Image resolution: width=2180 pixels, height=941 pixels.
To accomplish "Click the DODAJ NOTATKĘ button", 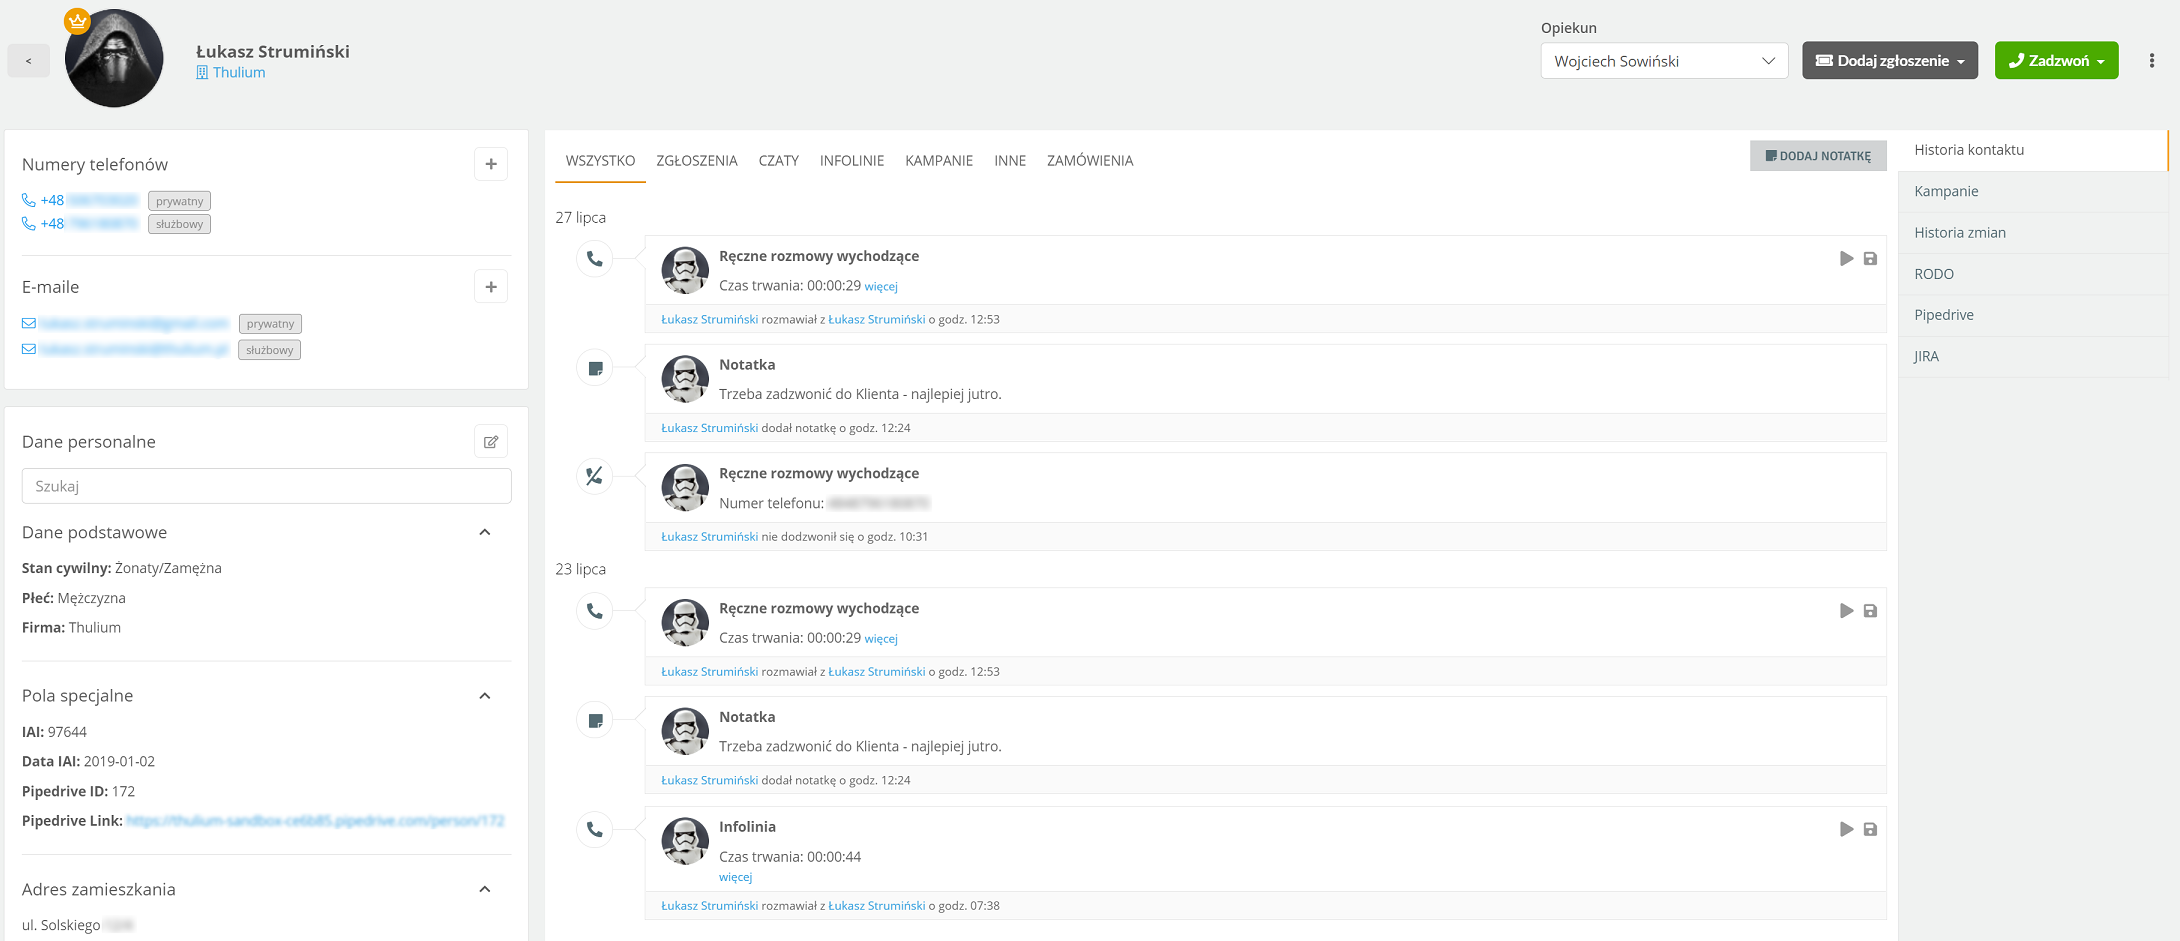I will pos(1818,156).
